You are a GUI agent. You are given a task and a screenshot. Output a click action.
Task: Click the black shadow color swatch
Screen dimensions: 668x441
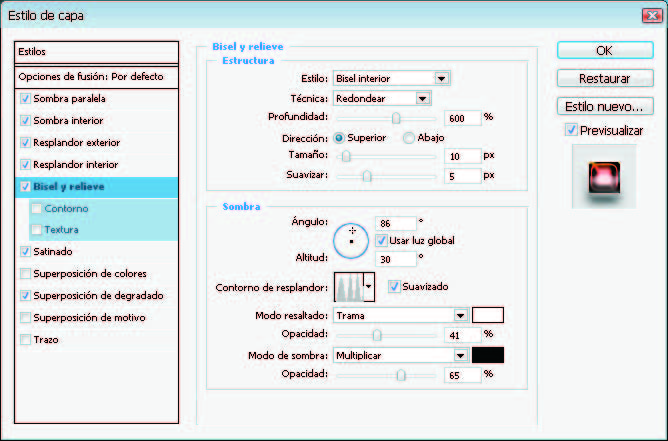pos(488,355)
